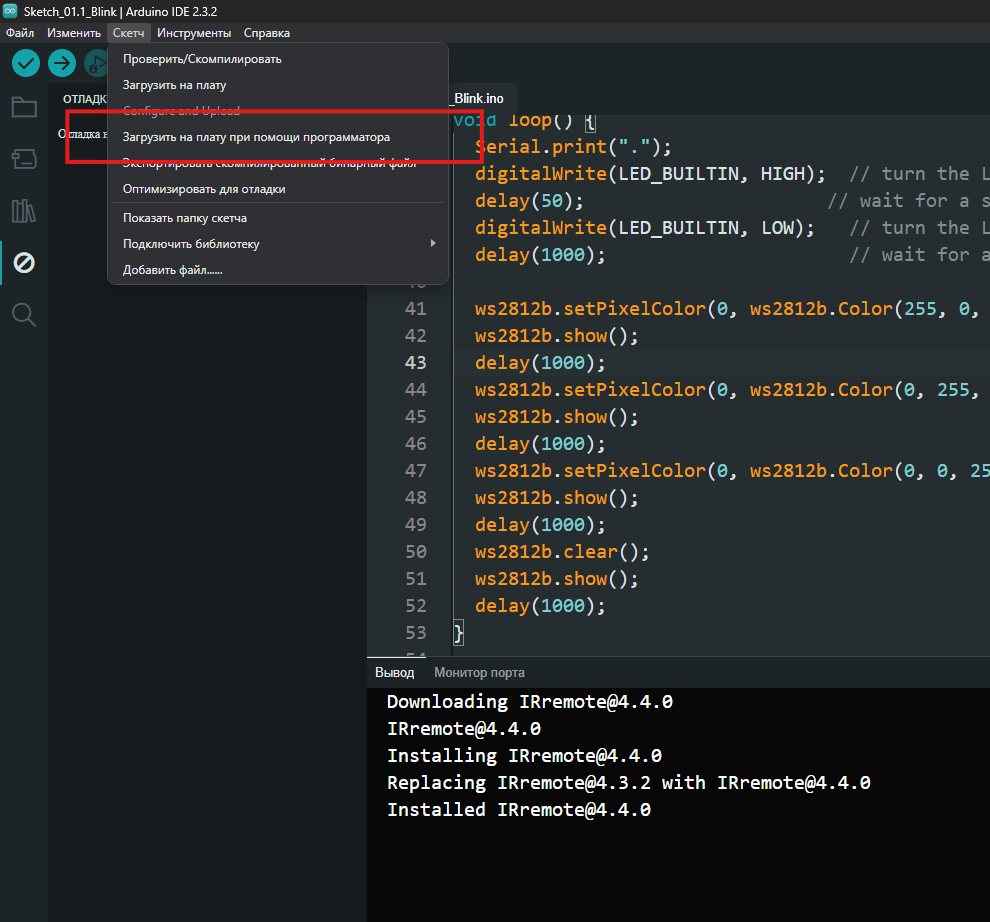Select the Debug sidebar icon

(24, 263)
